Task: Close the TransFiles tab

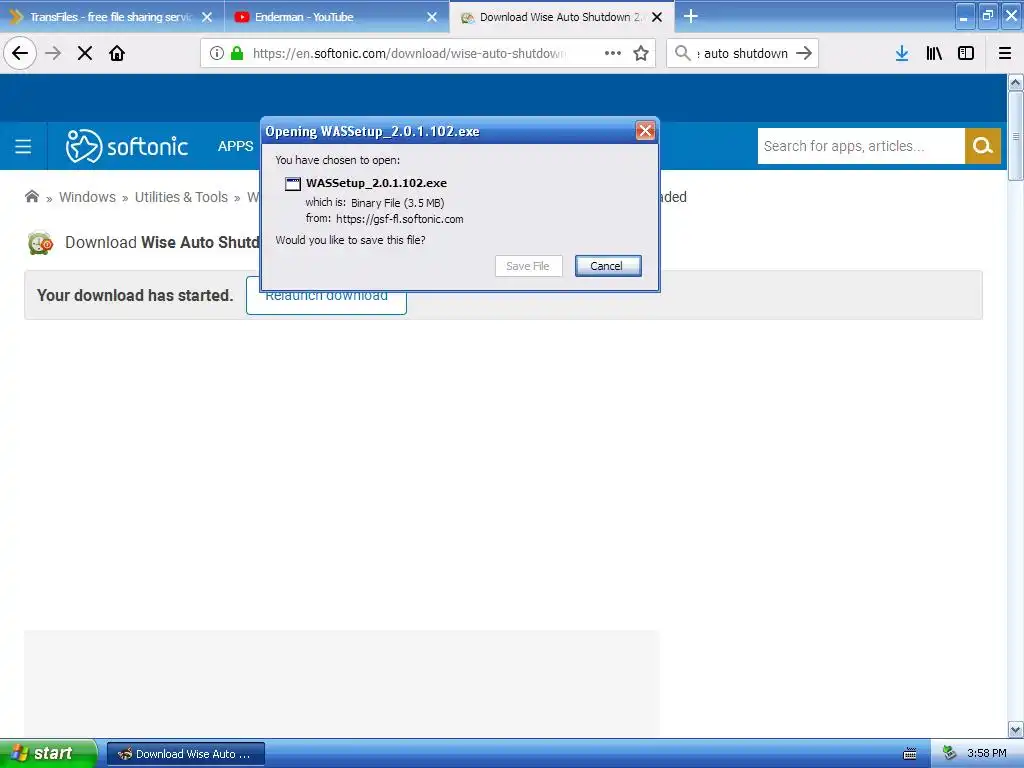Action: pos(207,17)
